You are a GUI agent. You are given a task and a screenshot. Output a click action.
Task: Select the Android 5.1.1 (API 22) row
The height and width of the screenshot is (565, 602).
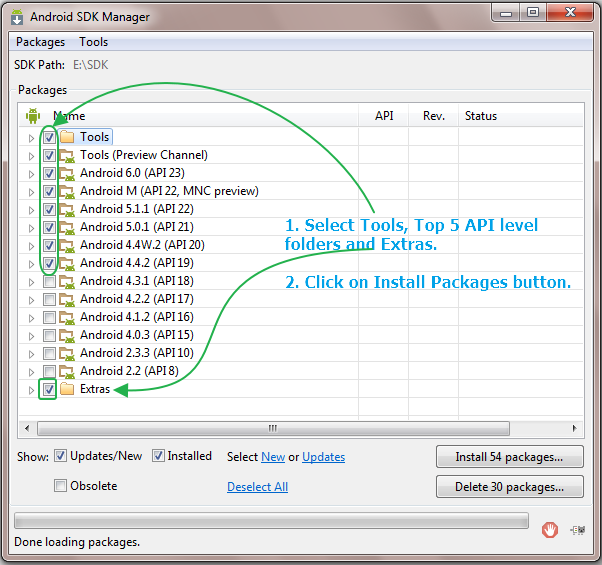[x=301, y=209]
